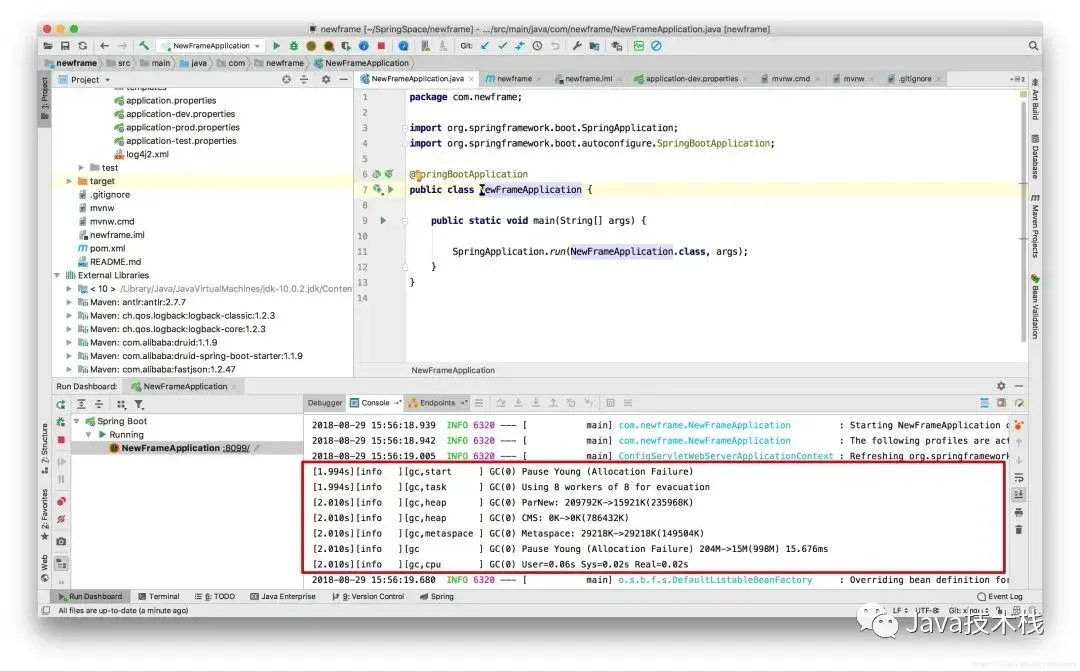Open the Java Enterprise tool window
Image resolution: width=1080 pixels, height=671 pixels.
pyautogui.click(x=282, y=597)
